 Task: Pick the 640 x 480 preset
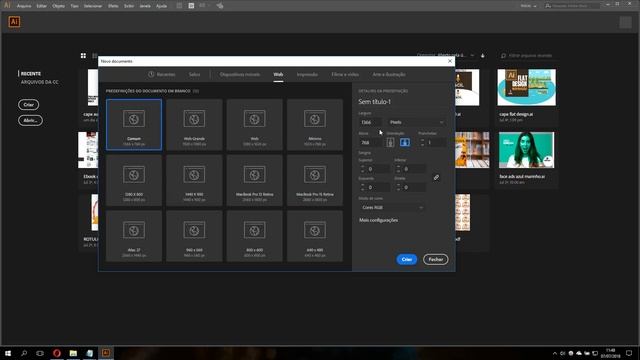click(x=315, y=236)
